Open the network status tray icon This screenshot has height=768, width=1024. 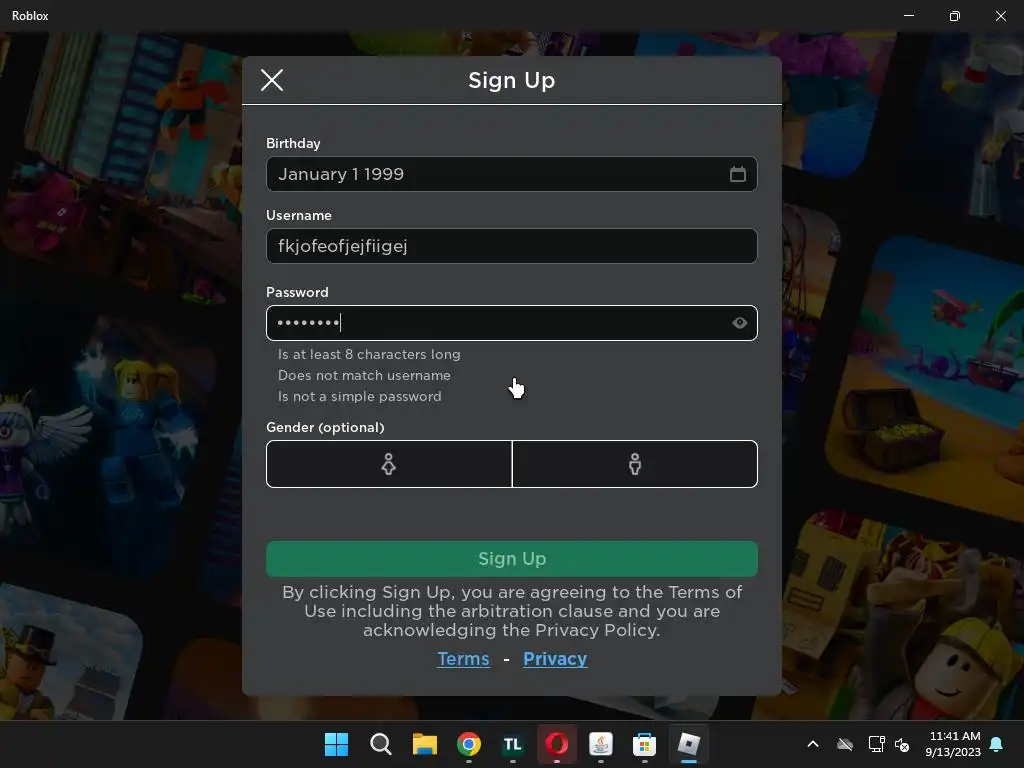pyautogui.click(x=875, y=744)
